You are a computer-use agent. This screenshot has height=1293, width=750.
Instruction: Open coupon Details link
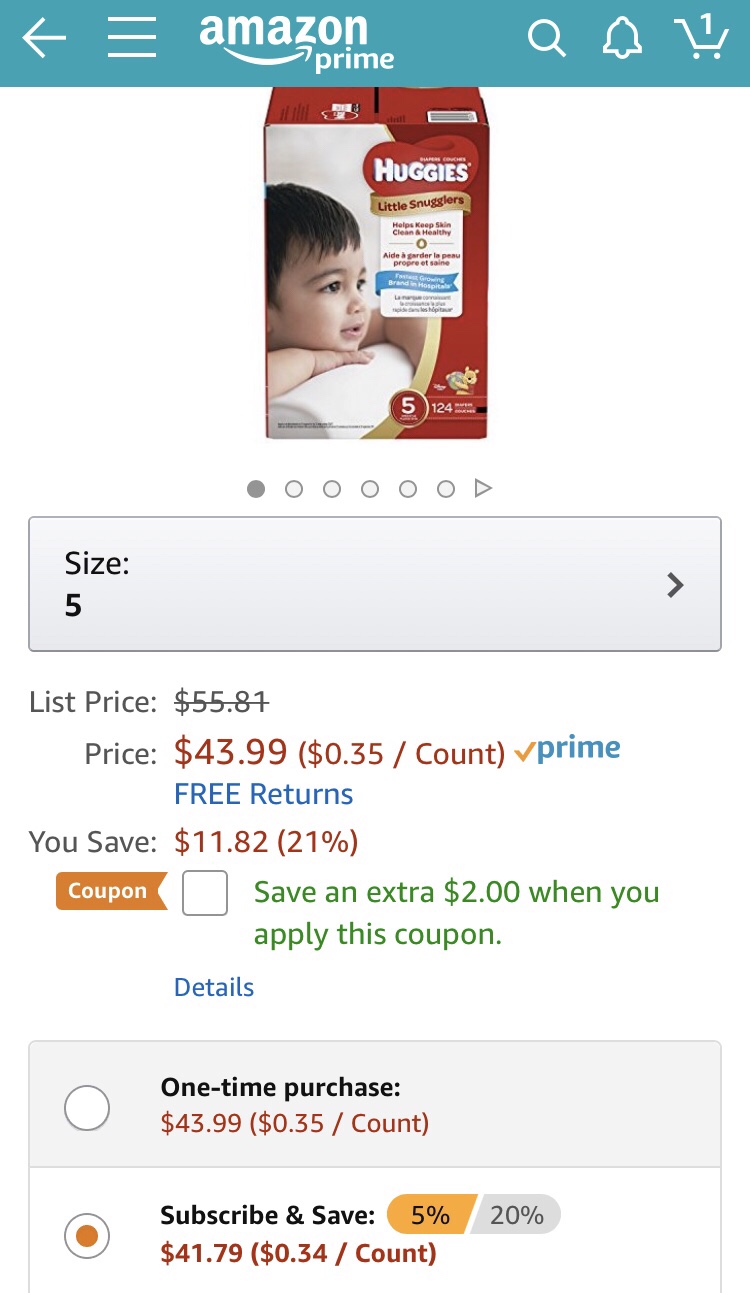(214, 987)
